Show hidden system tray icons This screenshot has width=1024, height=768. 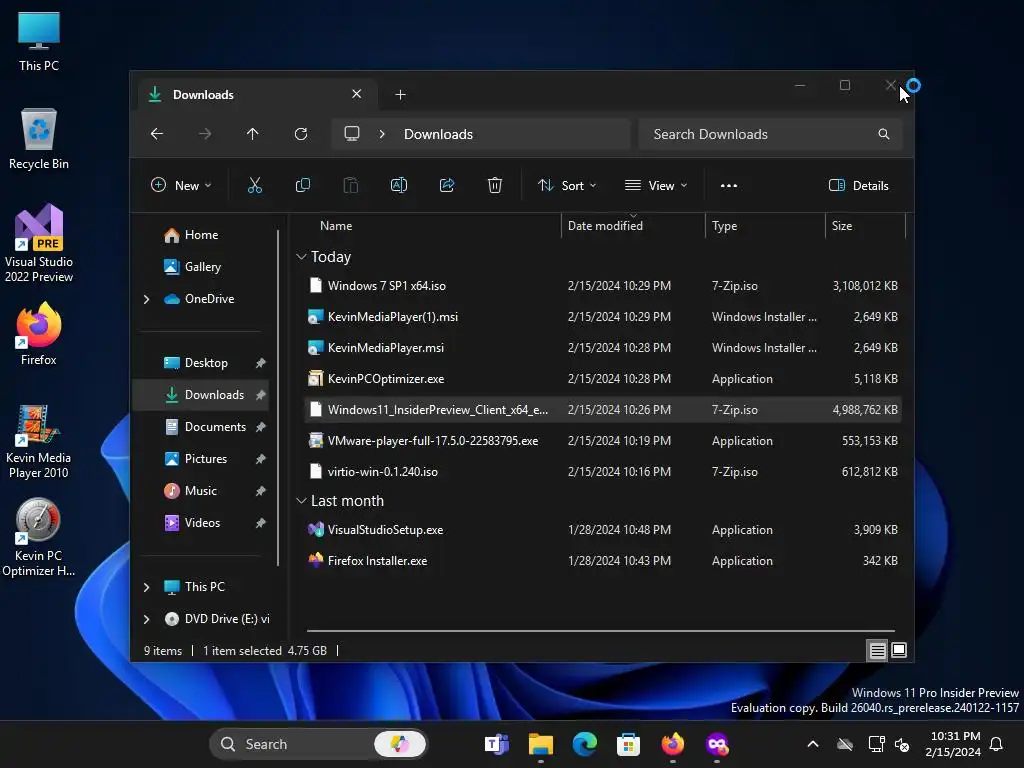[813, 744]
